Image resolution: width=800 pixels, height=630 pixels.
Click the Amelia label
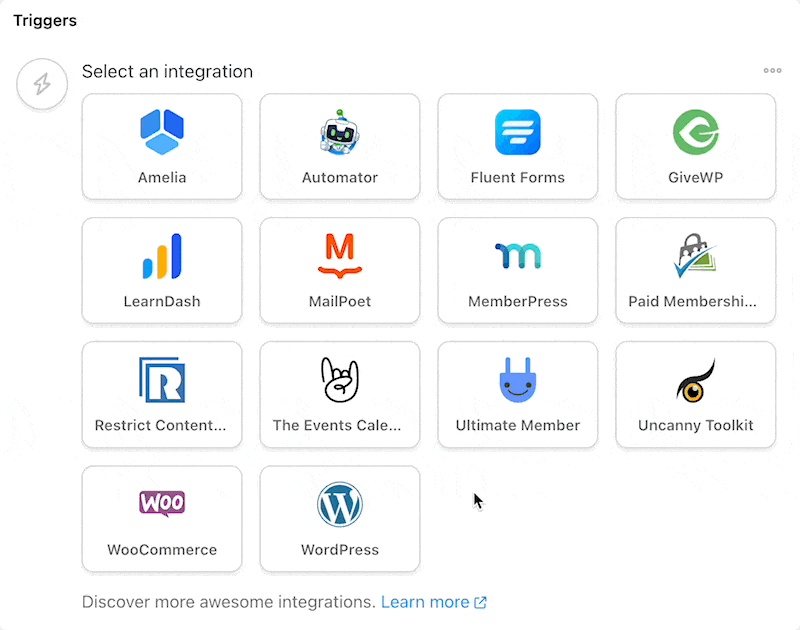[x=162, y=178]
